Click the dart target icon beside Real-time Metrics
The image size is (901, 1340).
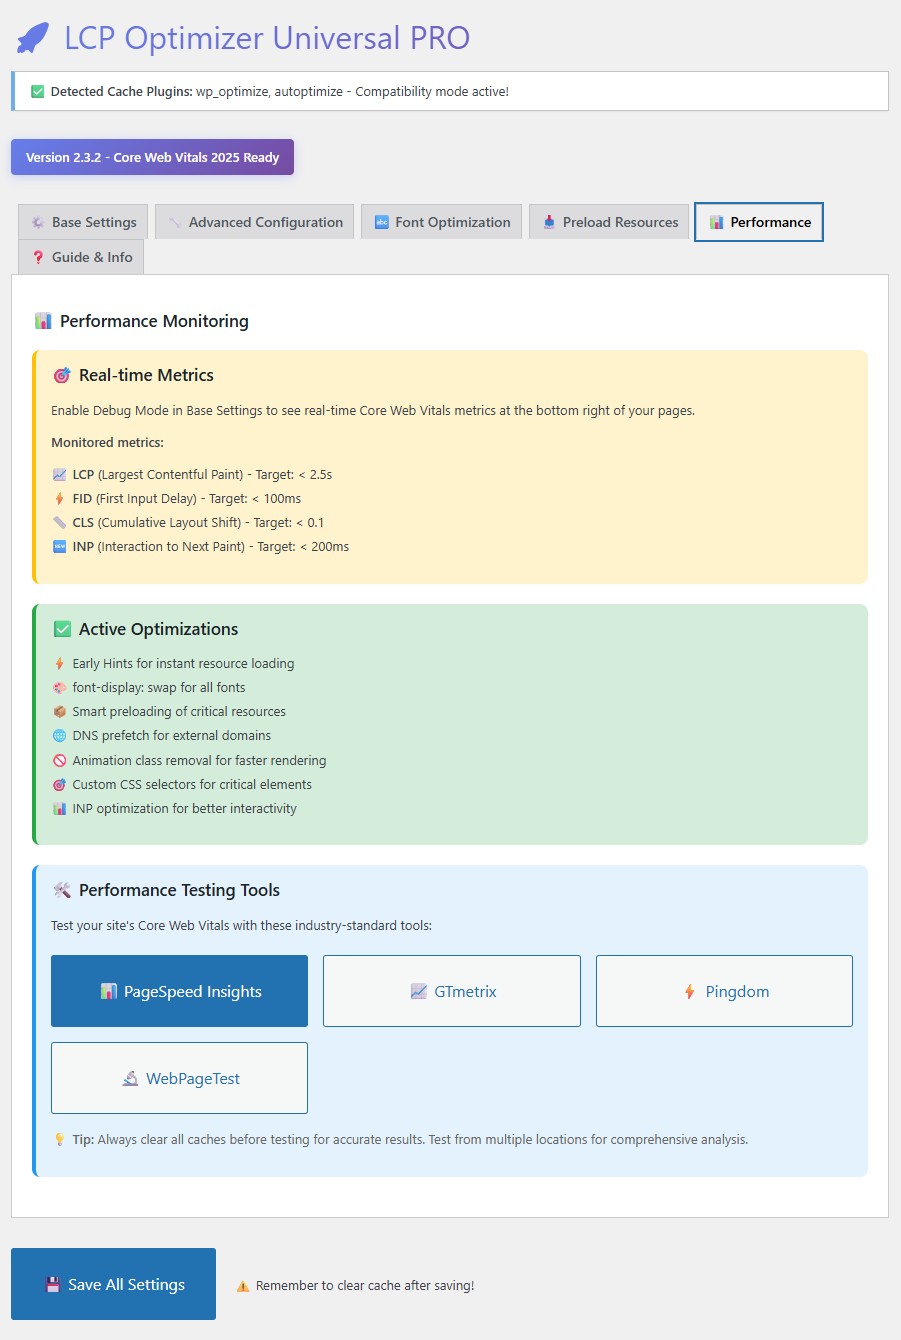[x=63, y=375]
